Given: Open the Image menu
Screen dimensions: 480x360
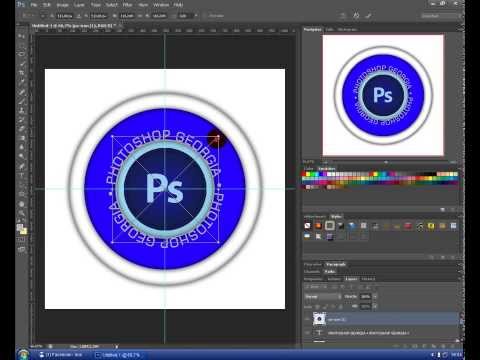Looking at the screenshot, I should (62, 5).
